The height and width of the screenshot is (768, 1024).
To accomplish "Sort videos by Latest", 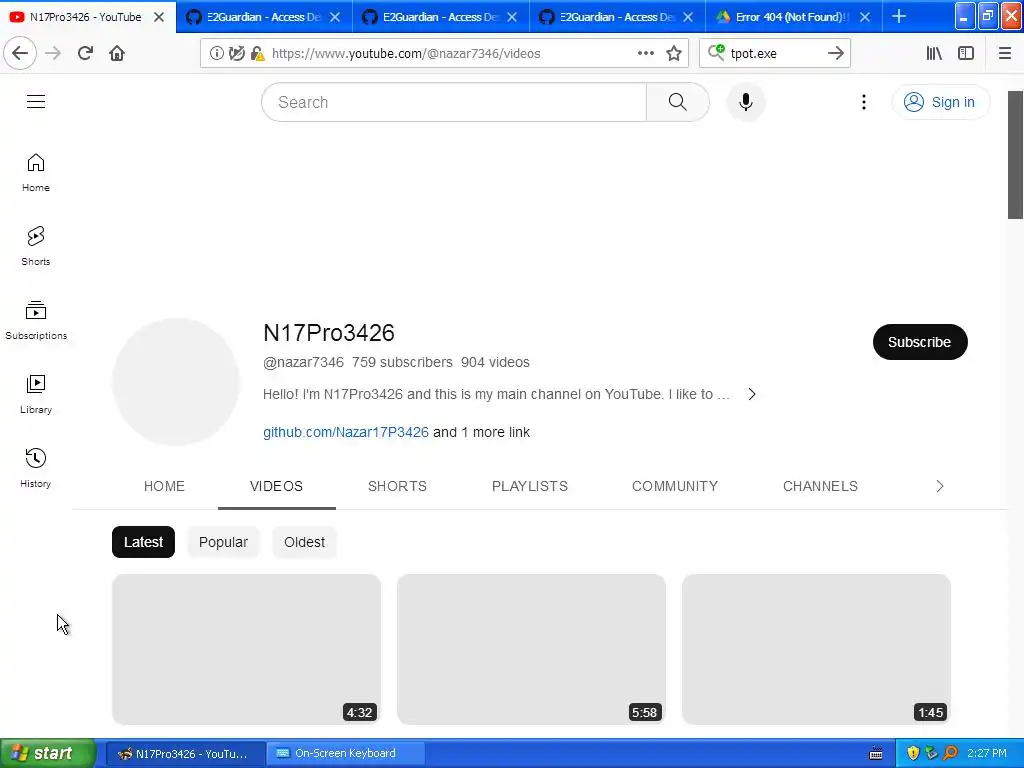I will pyautogui.click(x=143, y=542).
